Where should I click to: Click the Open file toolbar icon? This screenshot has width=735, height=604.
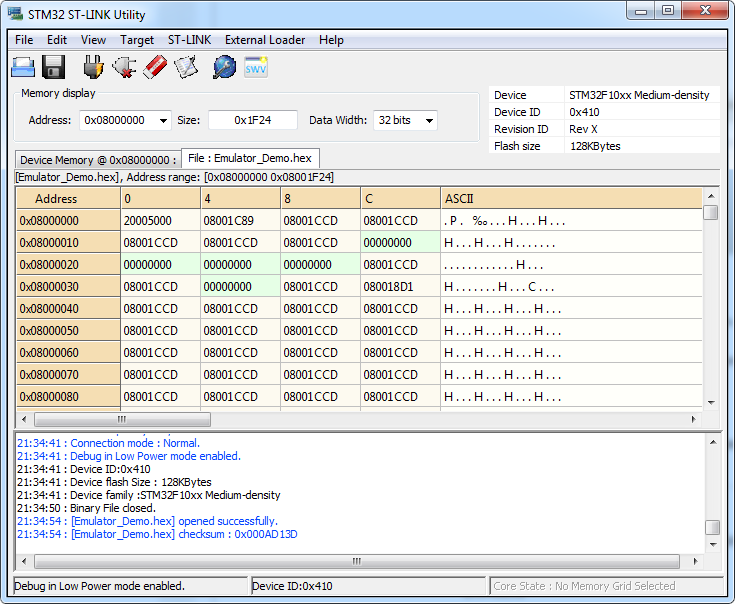(23, 67)
